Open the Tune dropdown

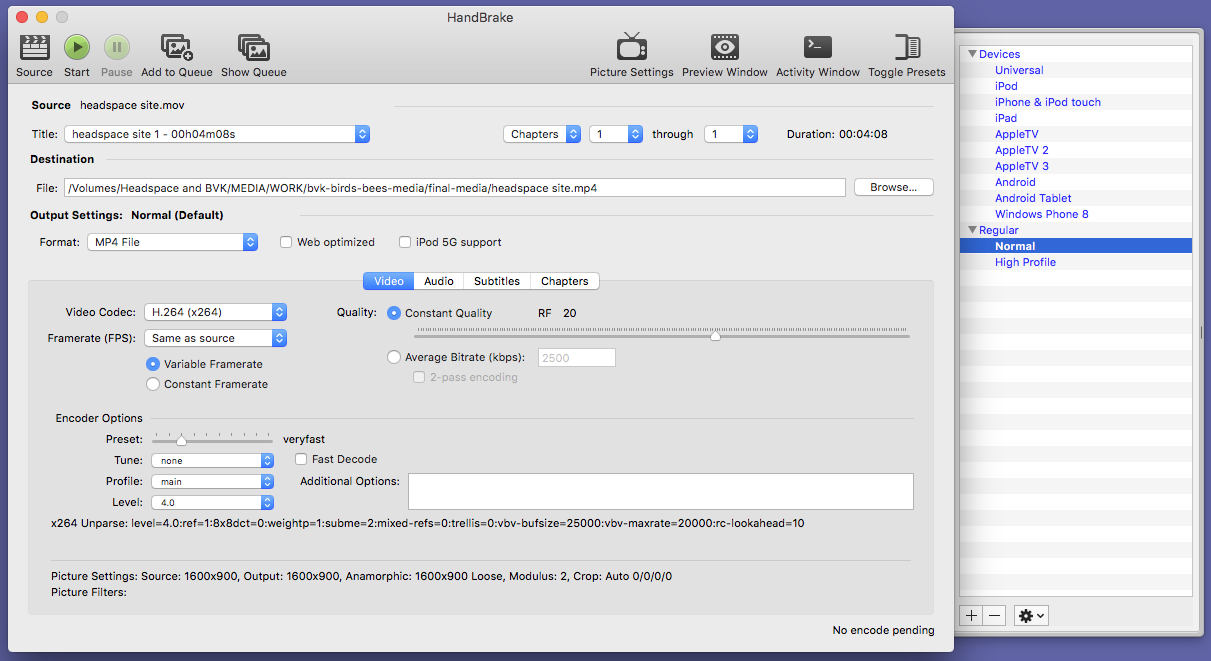coord(212,461)
